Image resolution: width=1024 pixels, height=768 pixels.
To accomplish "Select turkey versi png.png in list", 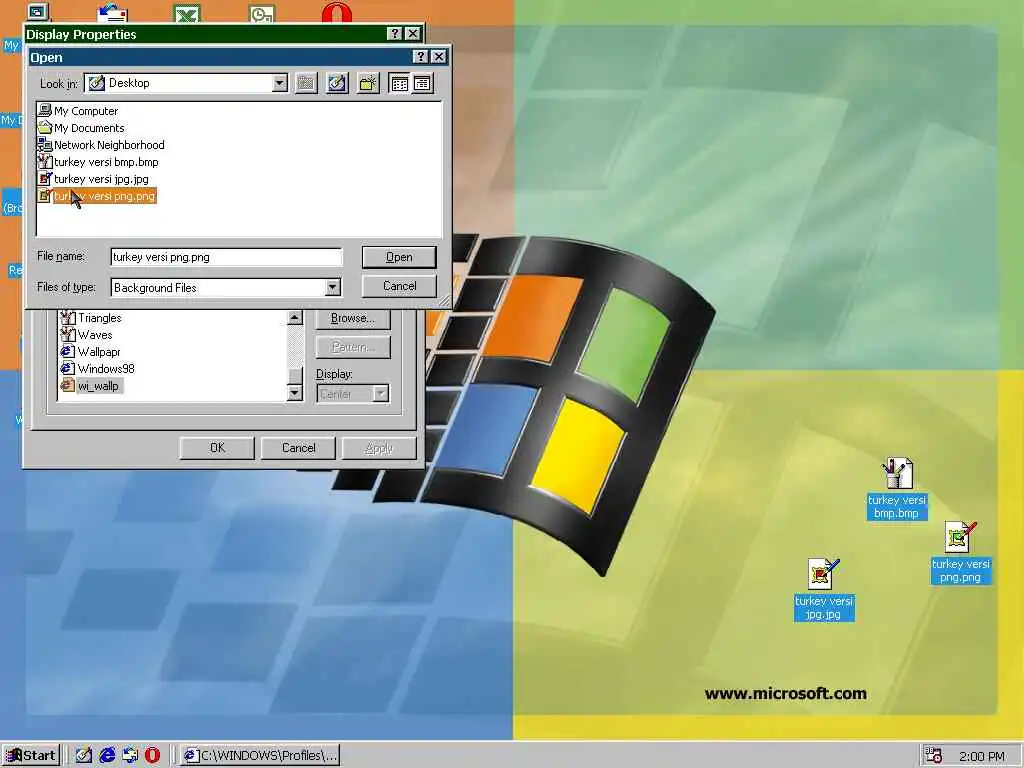I will tap(97, 196).
